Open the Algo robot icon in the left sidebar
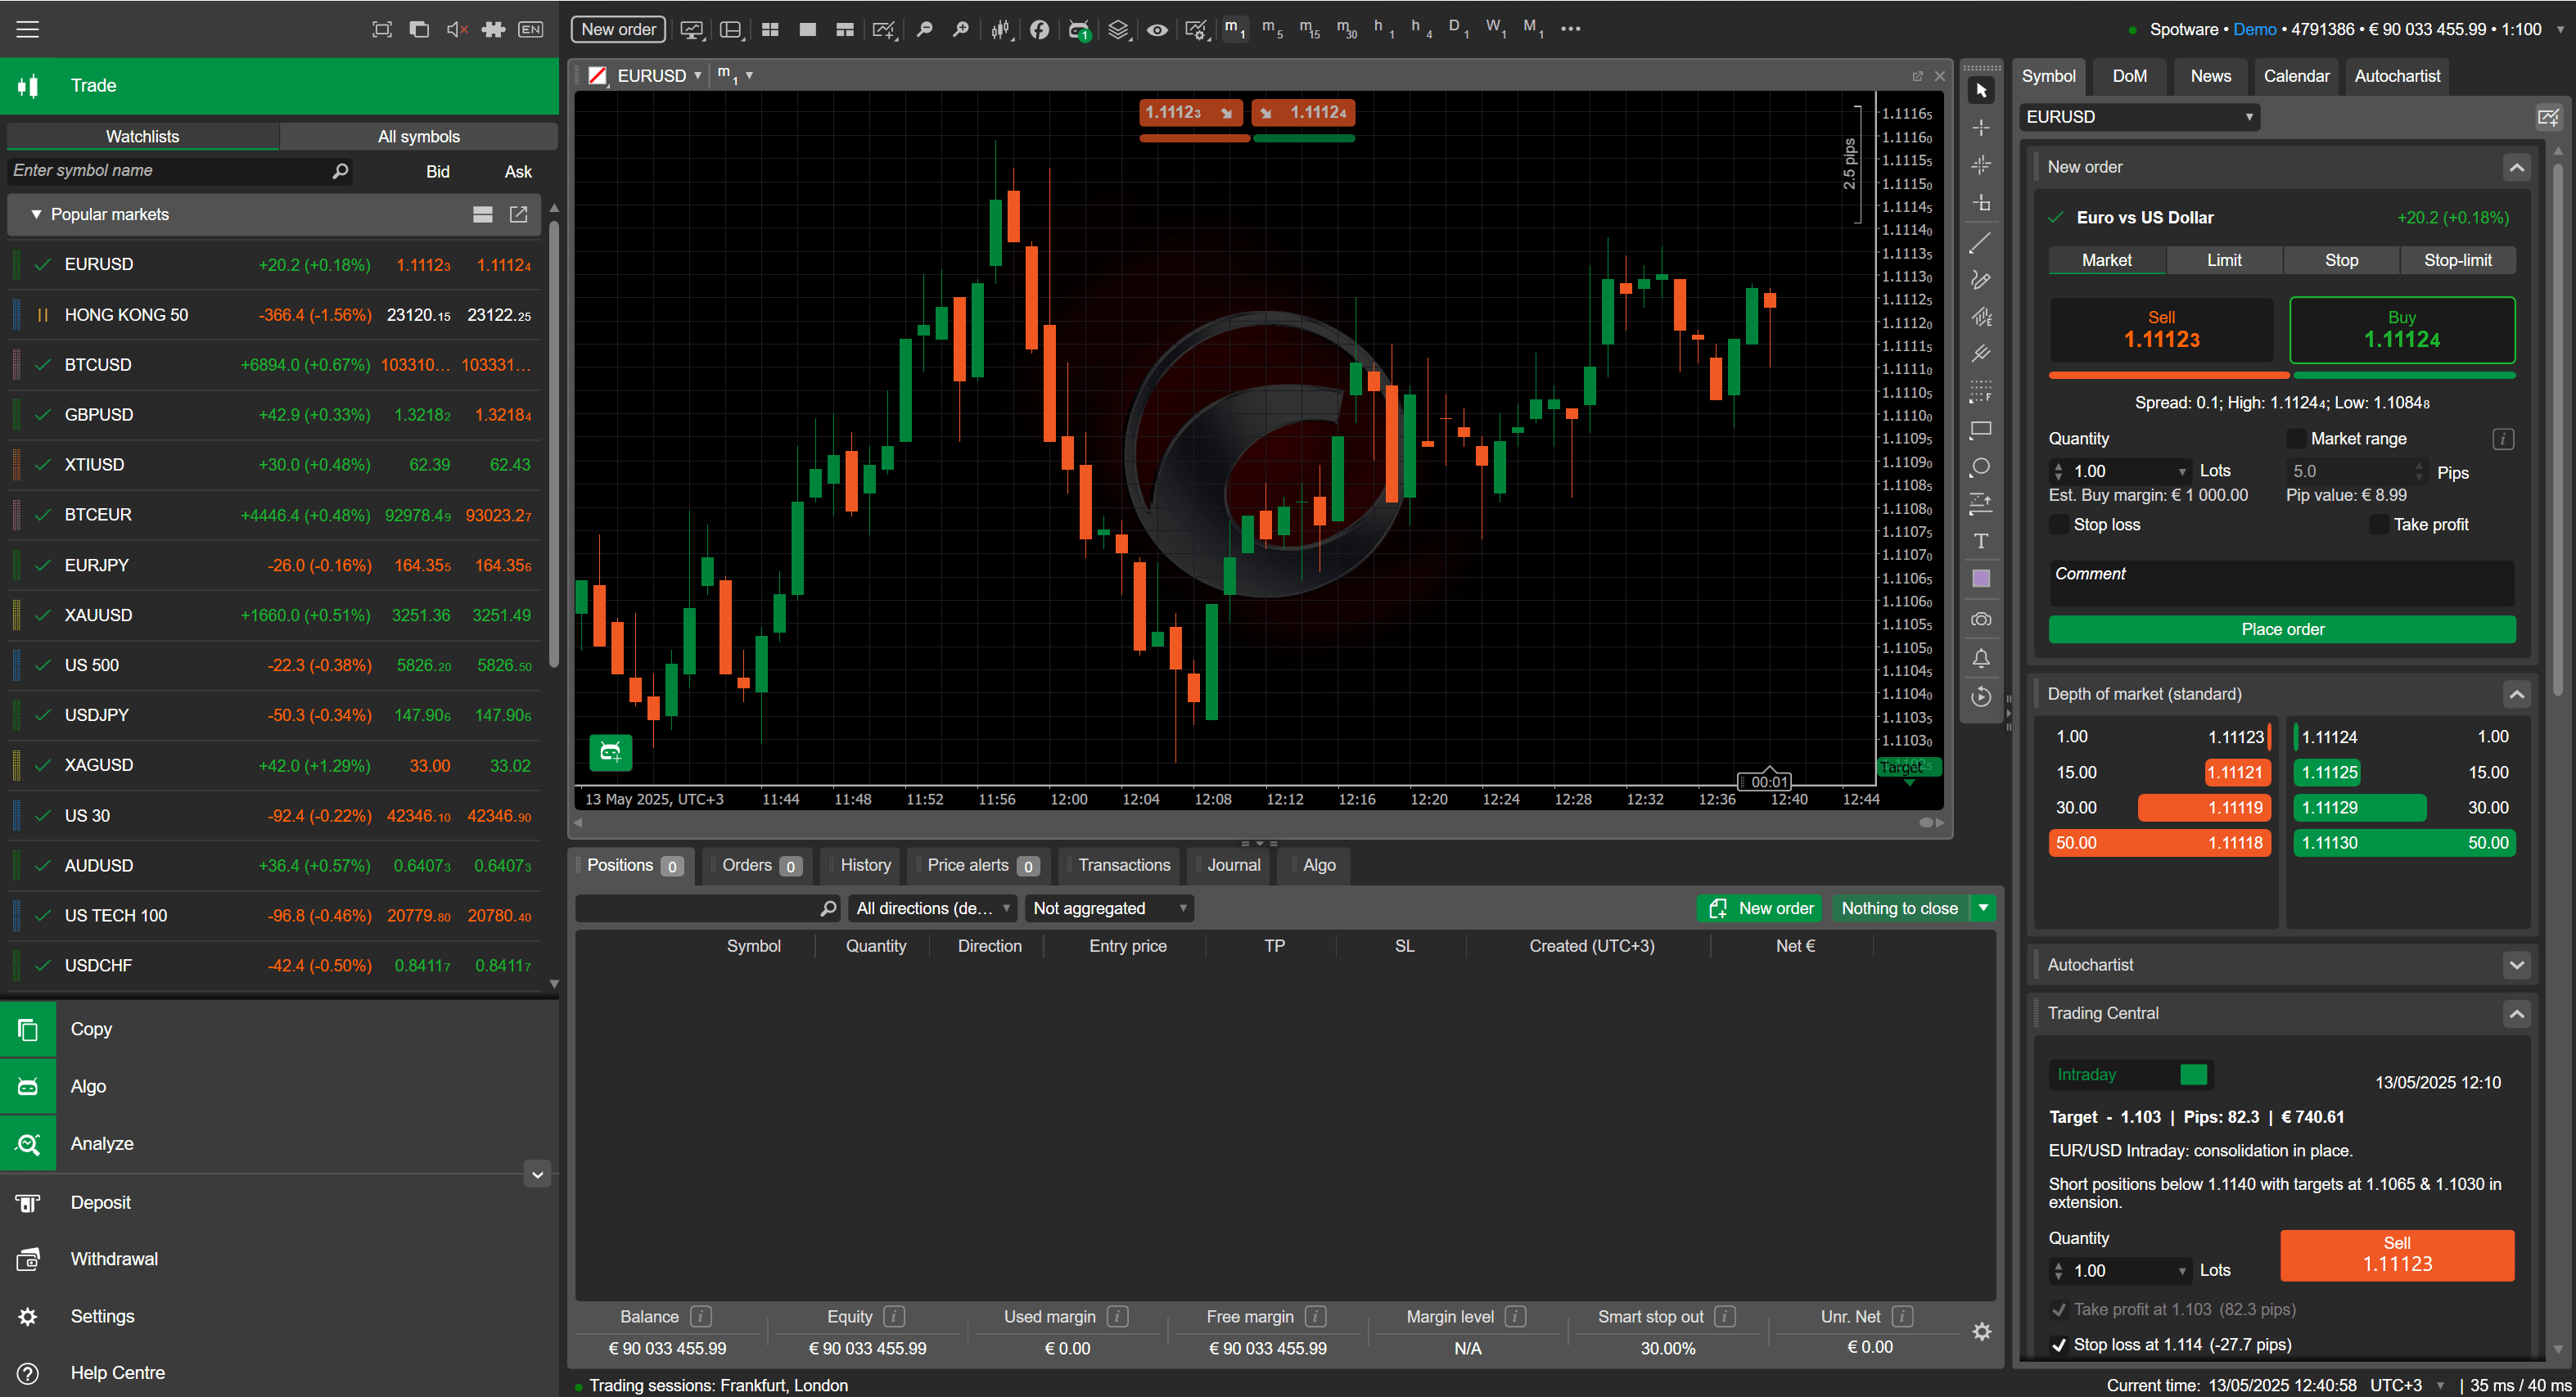Screen dimensions: 2576x1397 click(27, 1086)
